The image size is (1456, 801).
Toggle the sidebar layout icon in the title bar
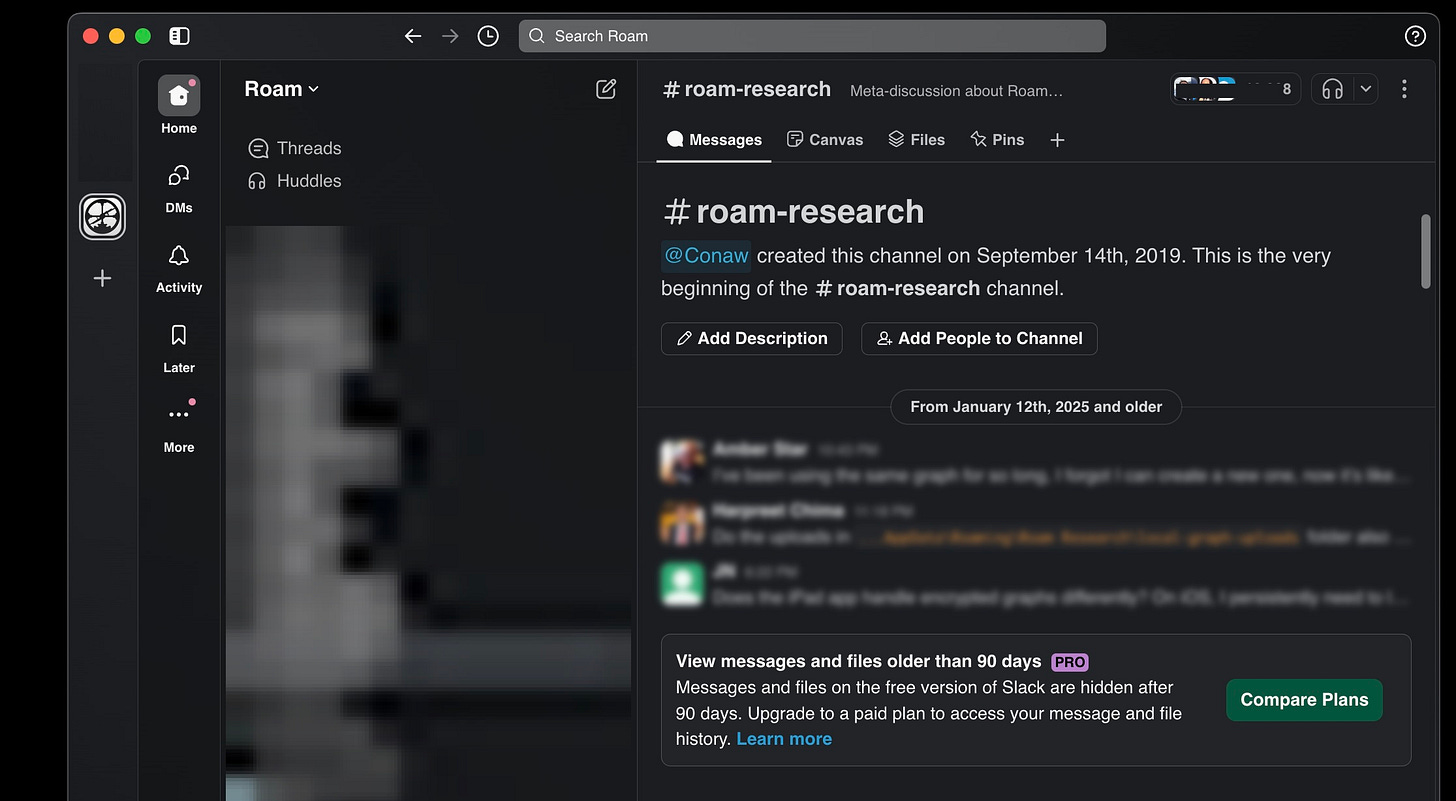click(x=179, y=36)
